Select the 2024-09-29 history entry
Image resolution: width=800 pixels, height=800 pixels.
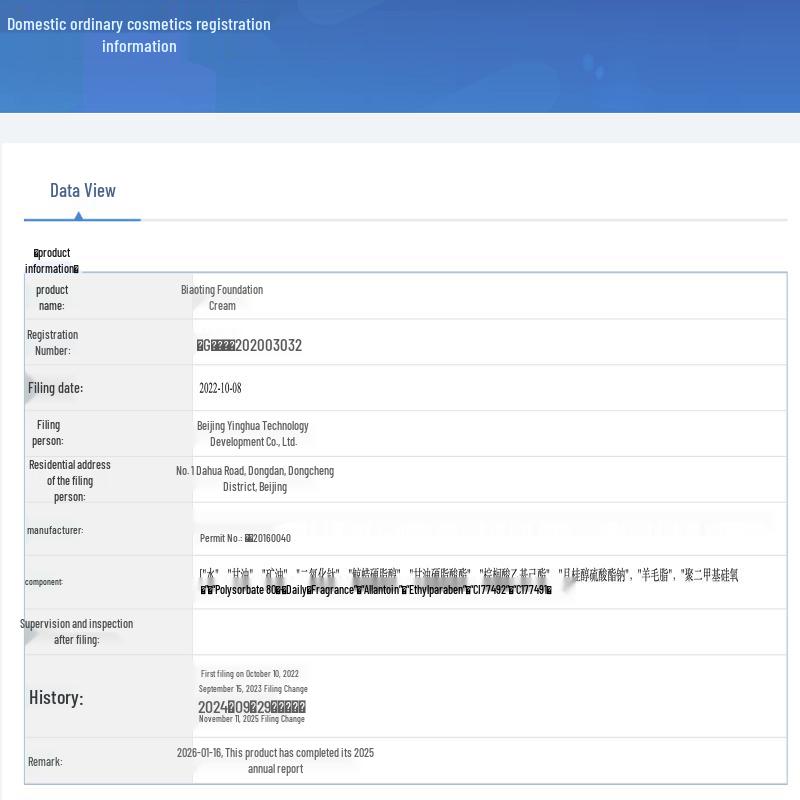[x=252, y=707]
